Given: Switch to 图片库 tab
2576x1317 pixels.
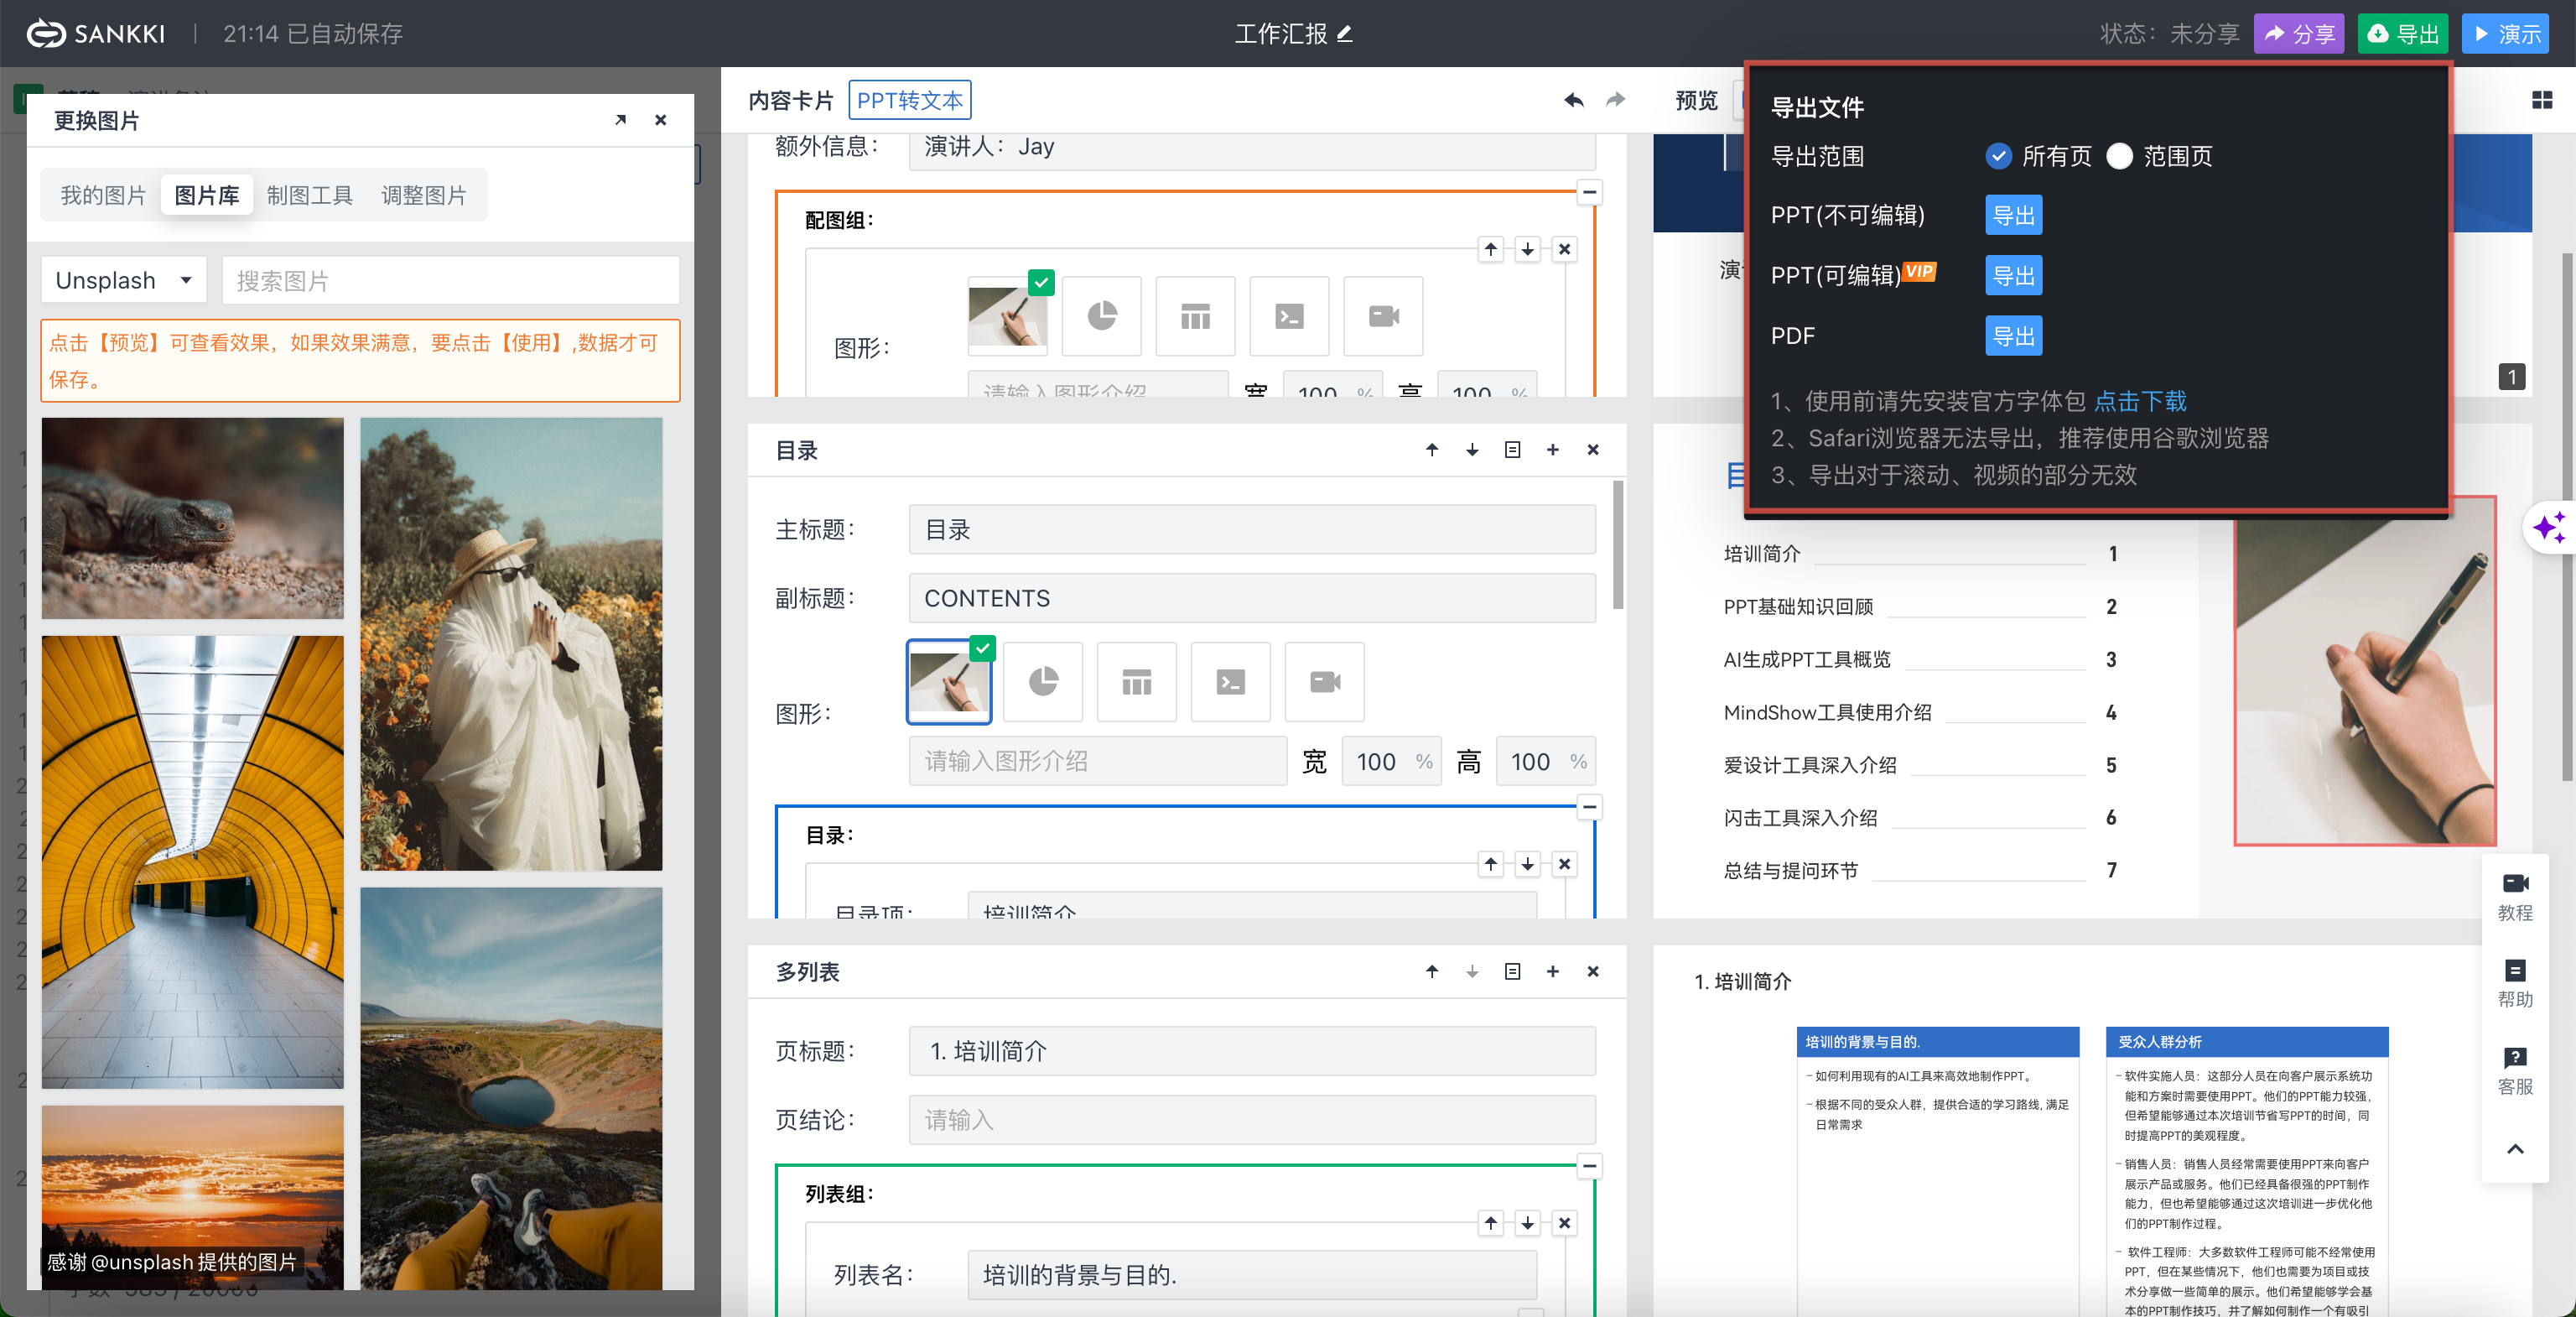Looking at the screenshot, I should click(207, 195).
